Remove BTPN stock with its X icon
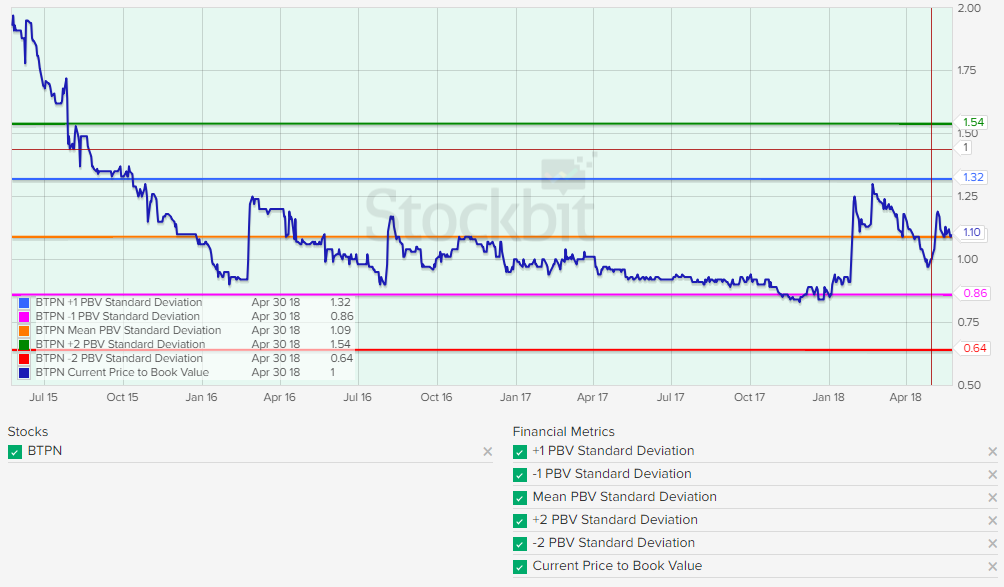 [x=487, y=452]
